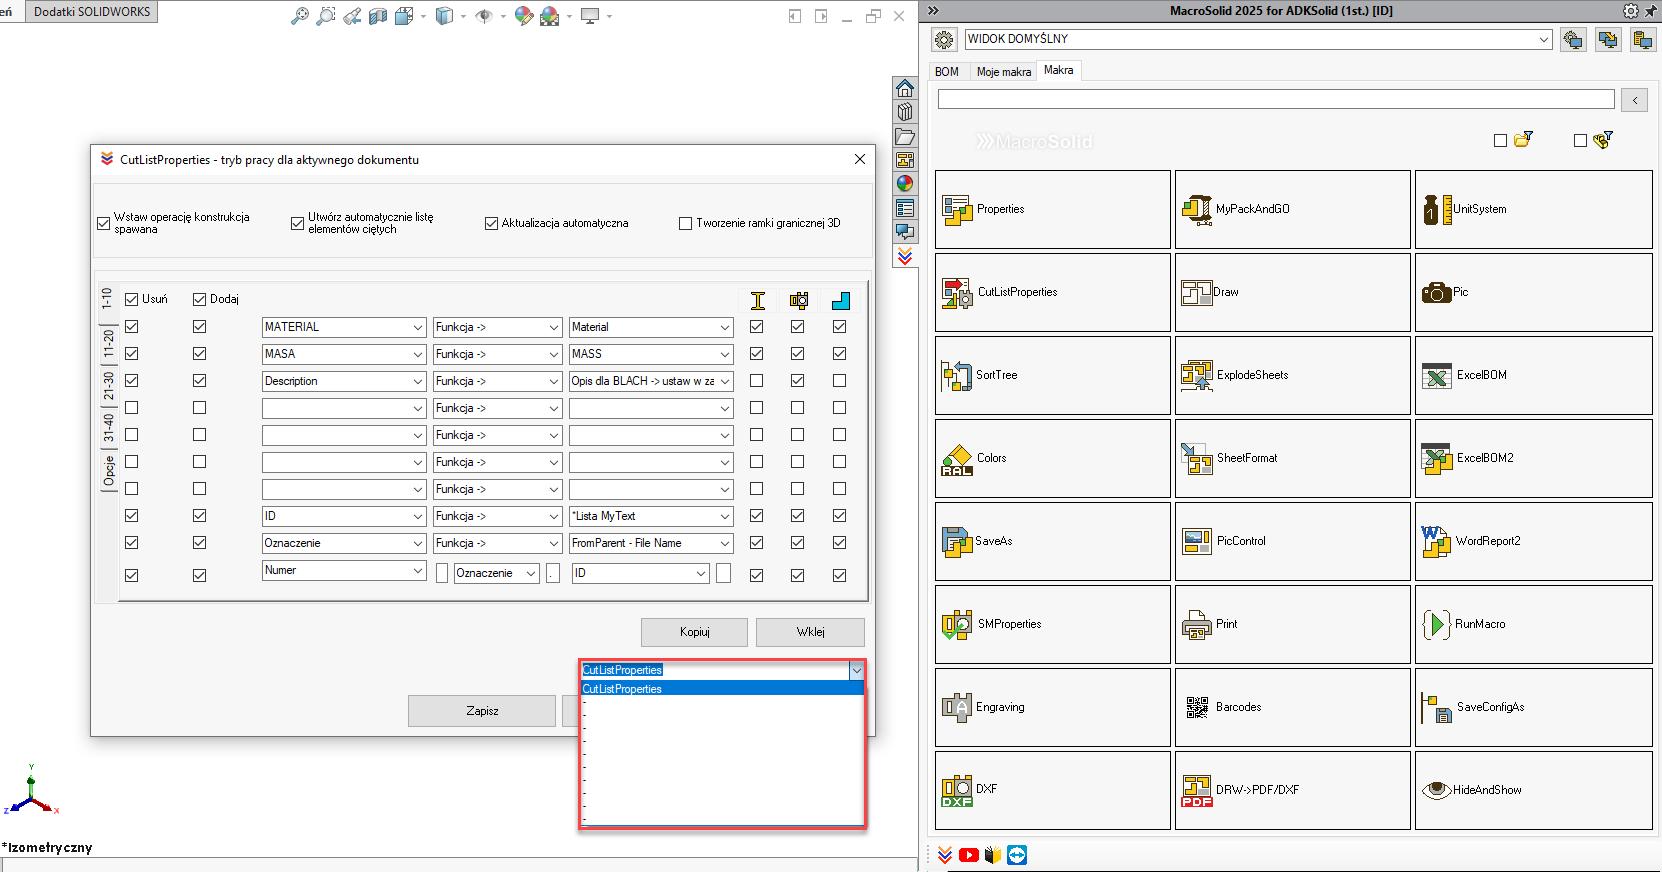Open the MATERIAL property name dropdown
This screenshot has height=872, width=1662.
pos(418,327)
